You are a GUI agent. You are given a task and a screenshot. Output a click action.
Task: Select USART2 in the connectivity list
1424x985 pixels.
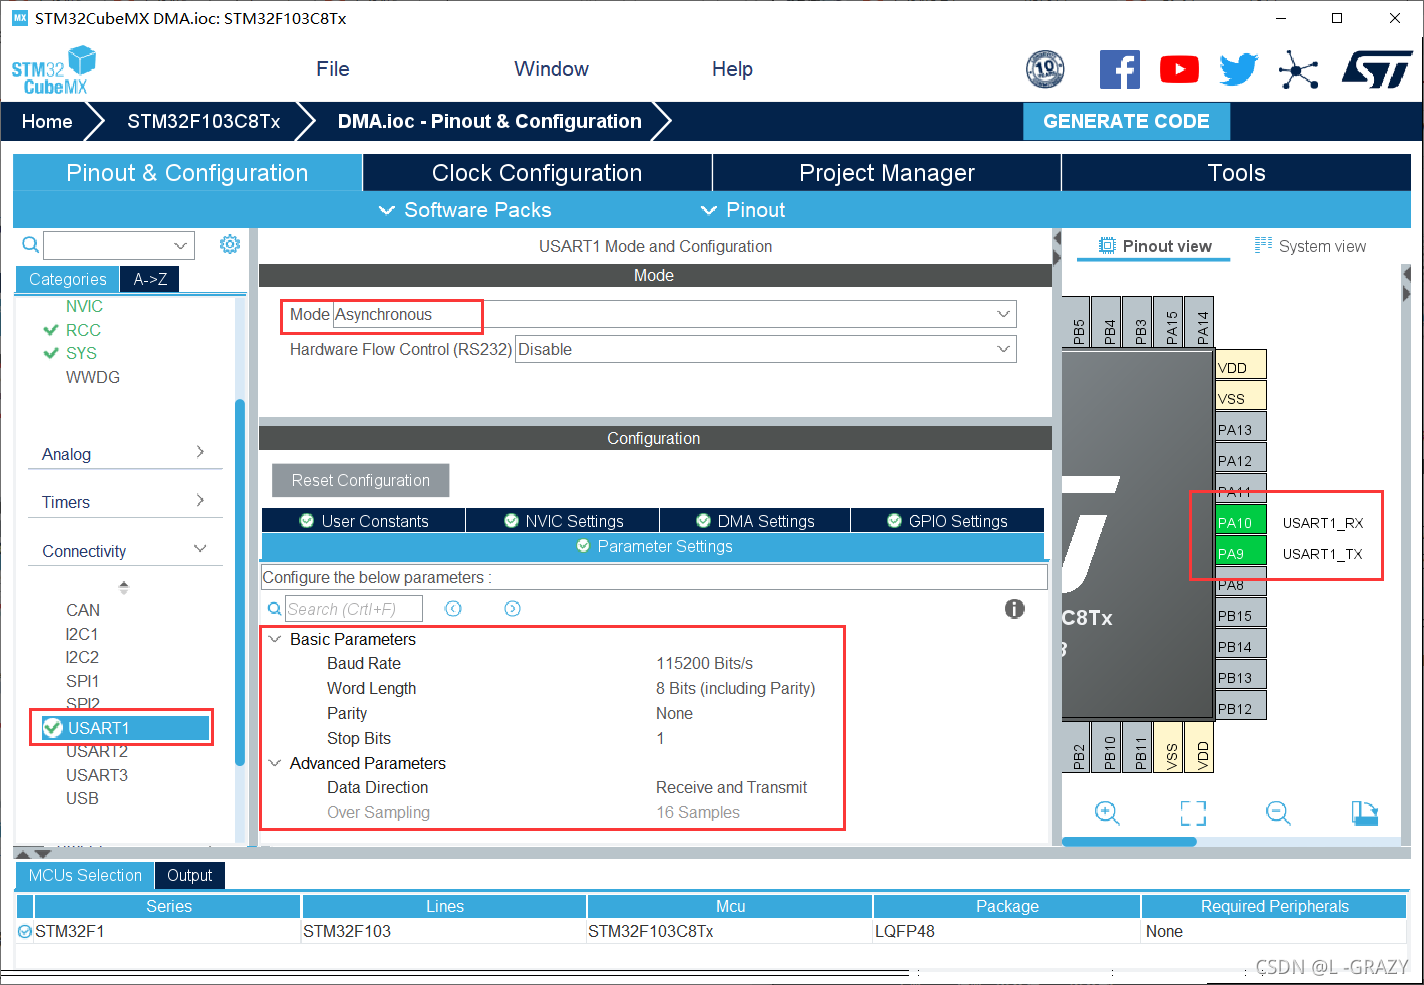tap(97, 751)
